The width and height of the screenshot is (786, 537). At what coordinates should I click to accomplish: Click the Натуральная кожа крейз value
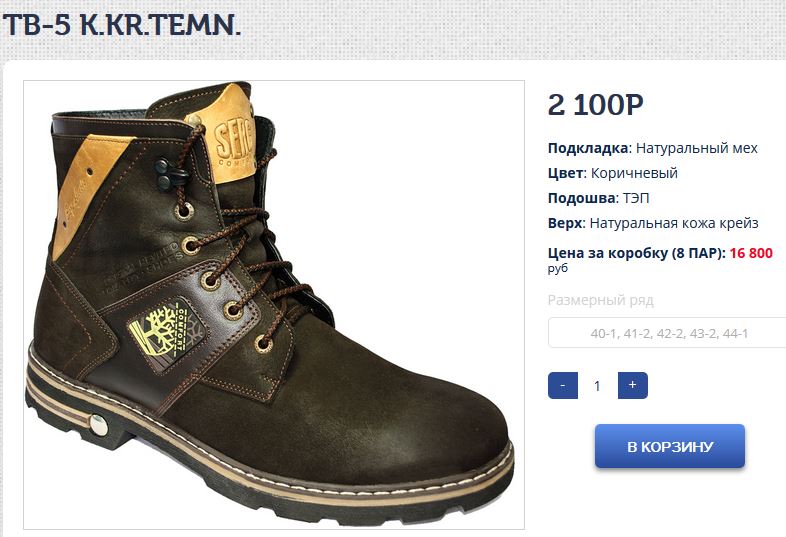click(x=674, y=223)
